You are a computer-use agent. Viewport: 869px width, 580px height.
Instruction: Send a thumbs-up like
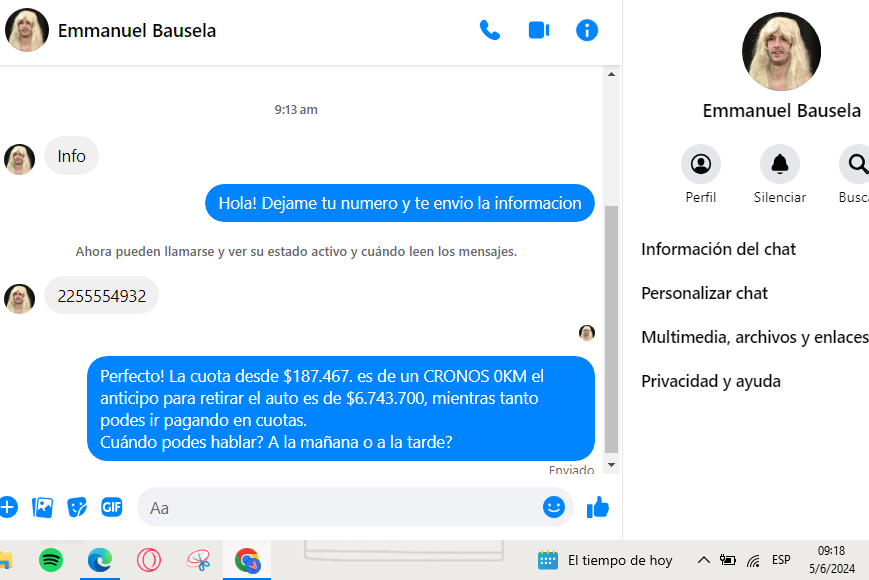coord(598,507)
